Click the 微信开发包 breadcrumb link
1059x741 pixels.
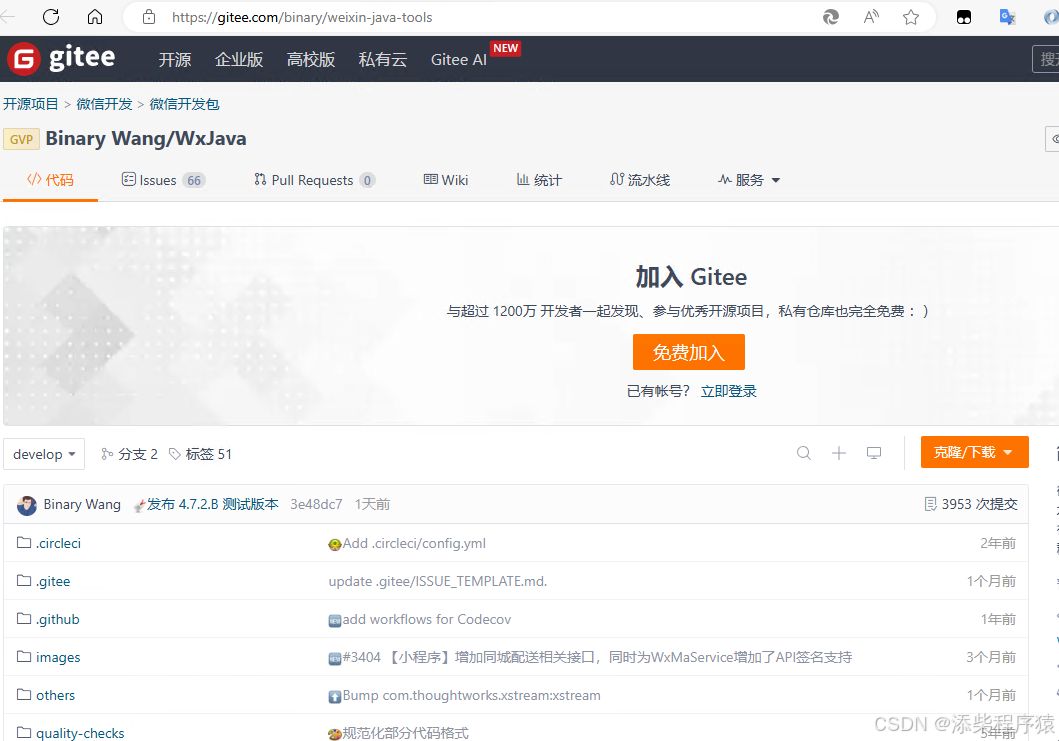[184, 104]
